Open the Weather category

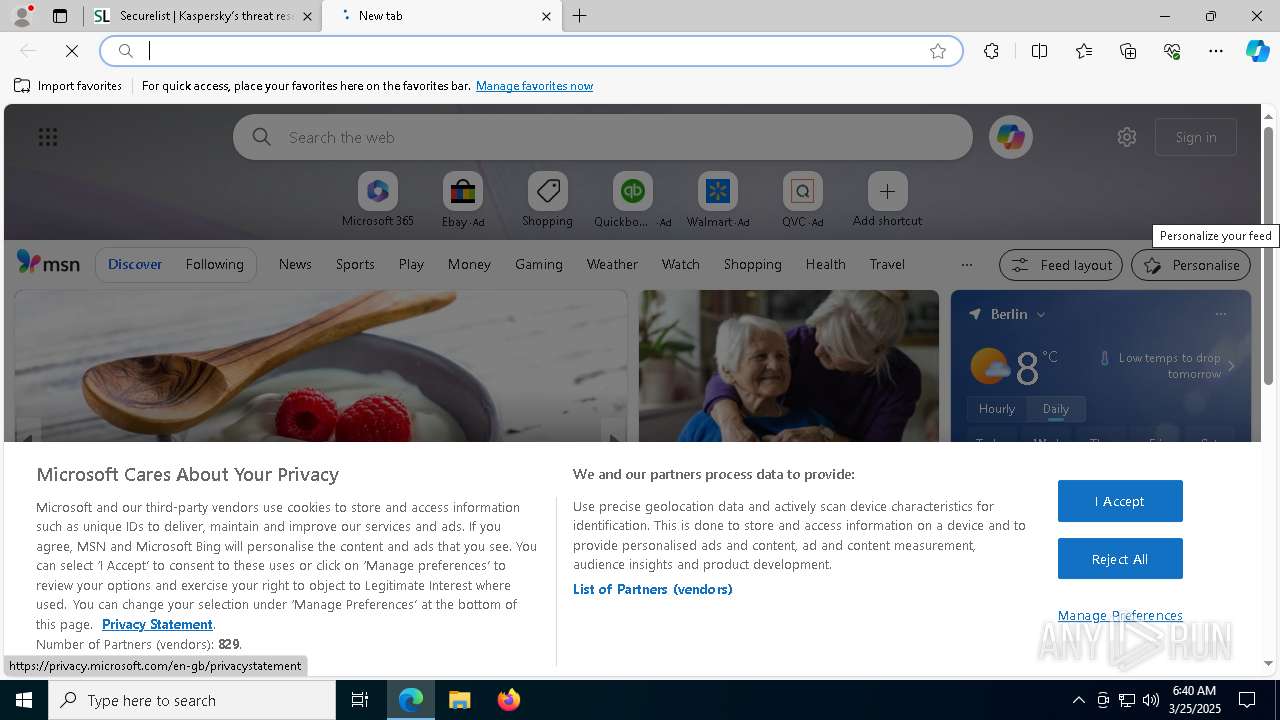point(612,264)
